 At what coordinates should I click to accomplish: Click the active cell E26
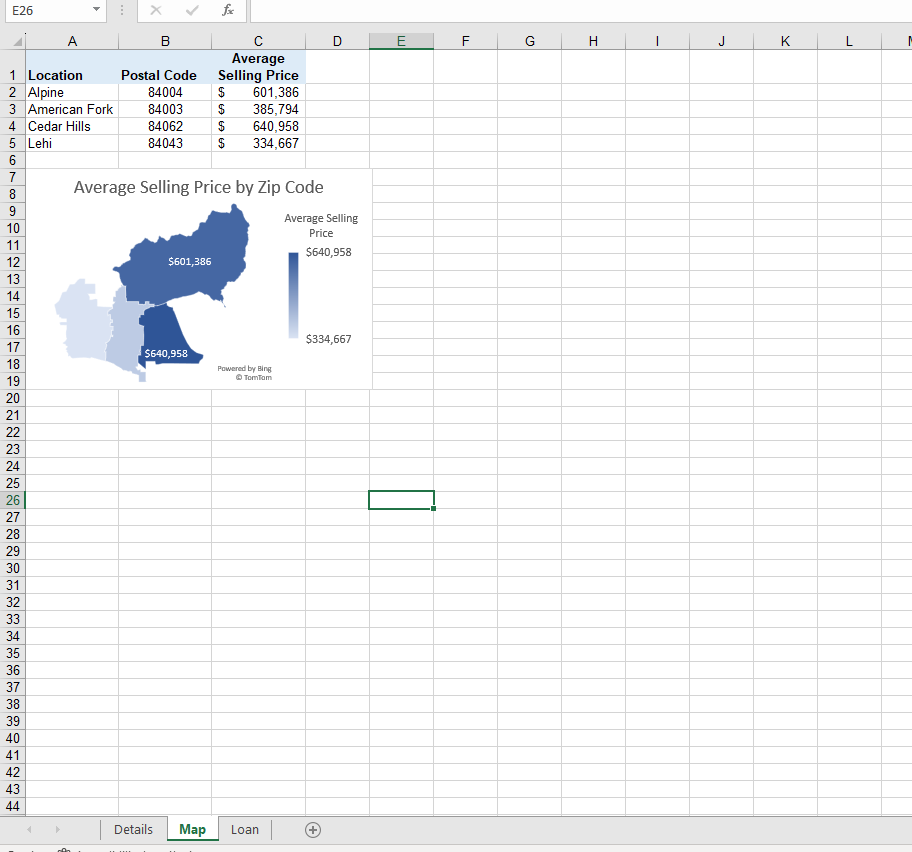401,500
